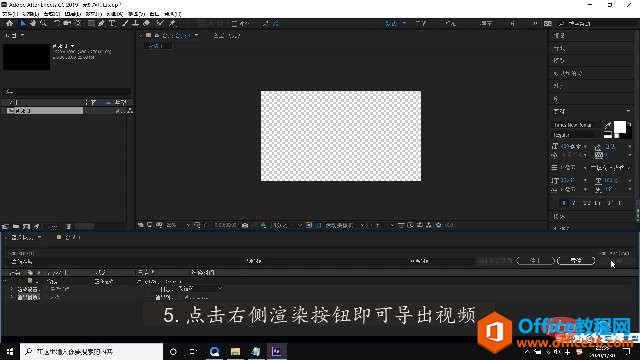Open the Times New Roman font family dropdown
This screenshot has width=640, height=360.
pos(576,125)
